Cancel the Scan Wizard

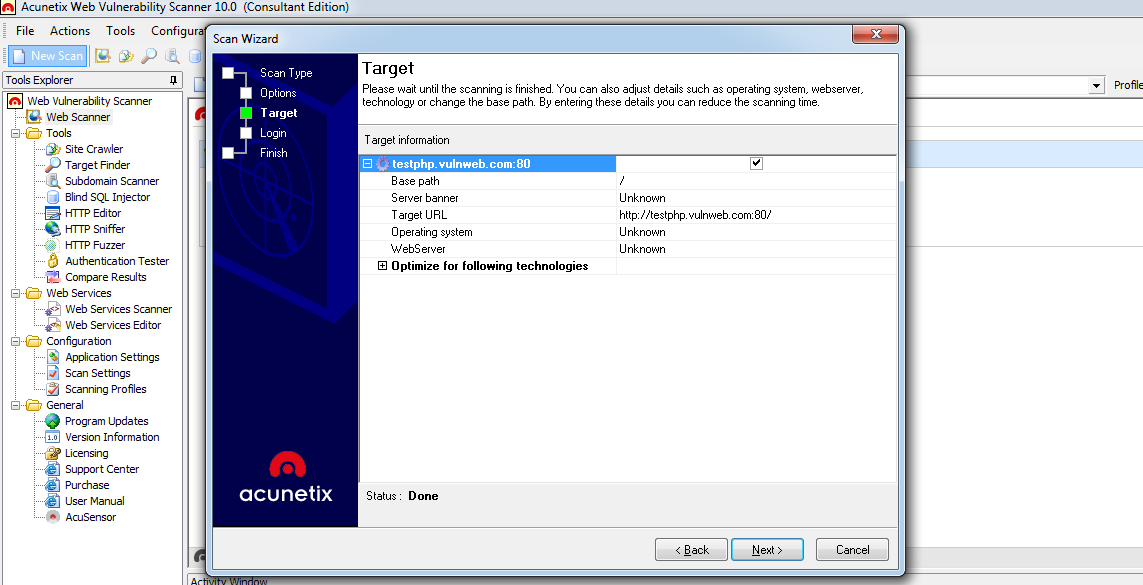[851, 549]
